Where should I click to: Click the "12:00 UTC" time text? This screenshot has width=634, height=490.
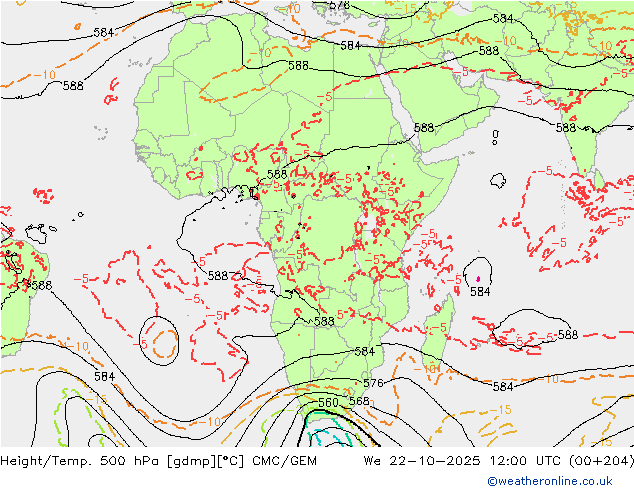[x=525, y=461]
